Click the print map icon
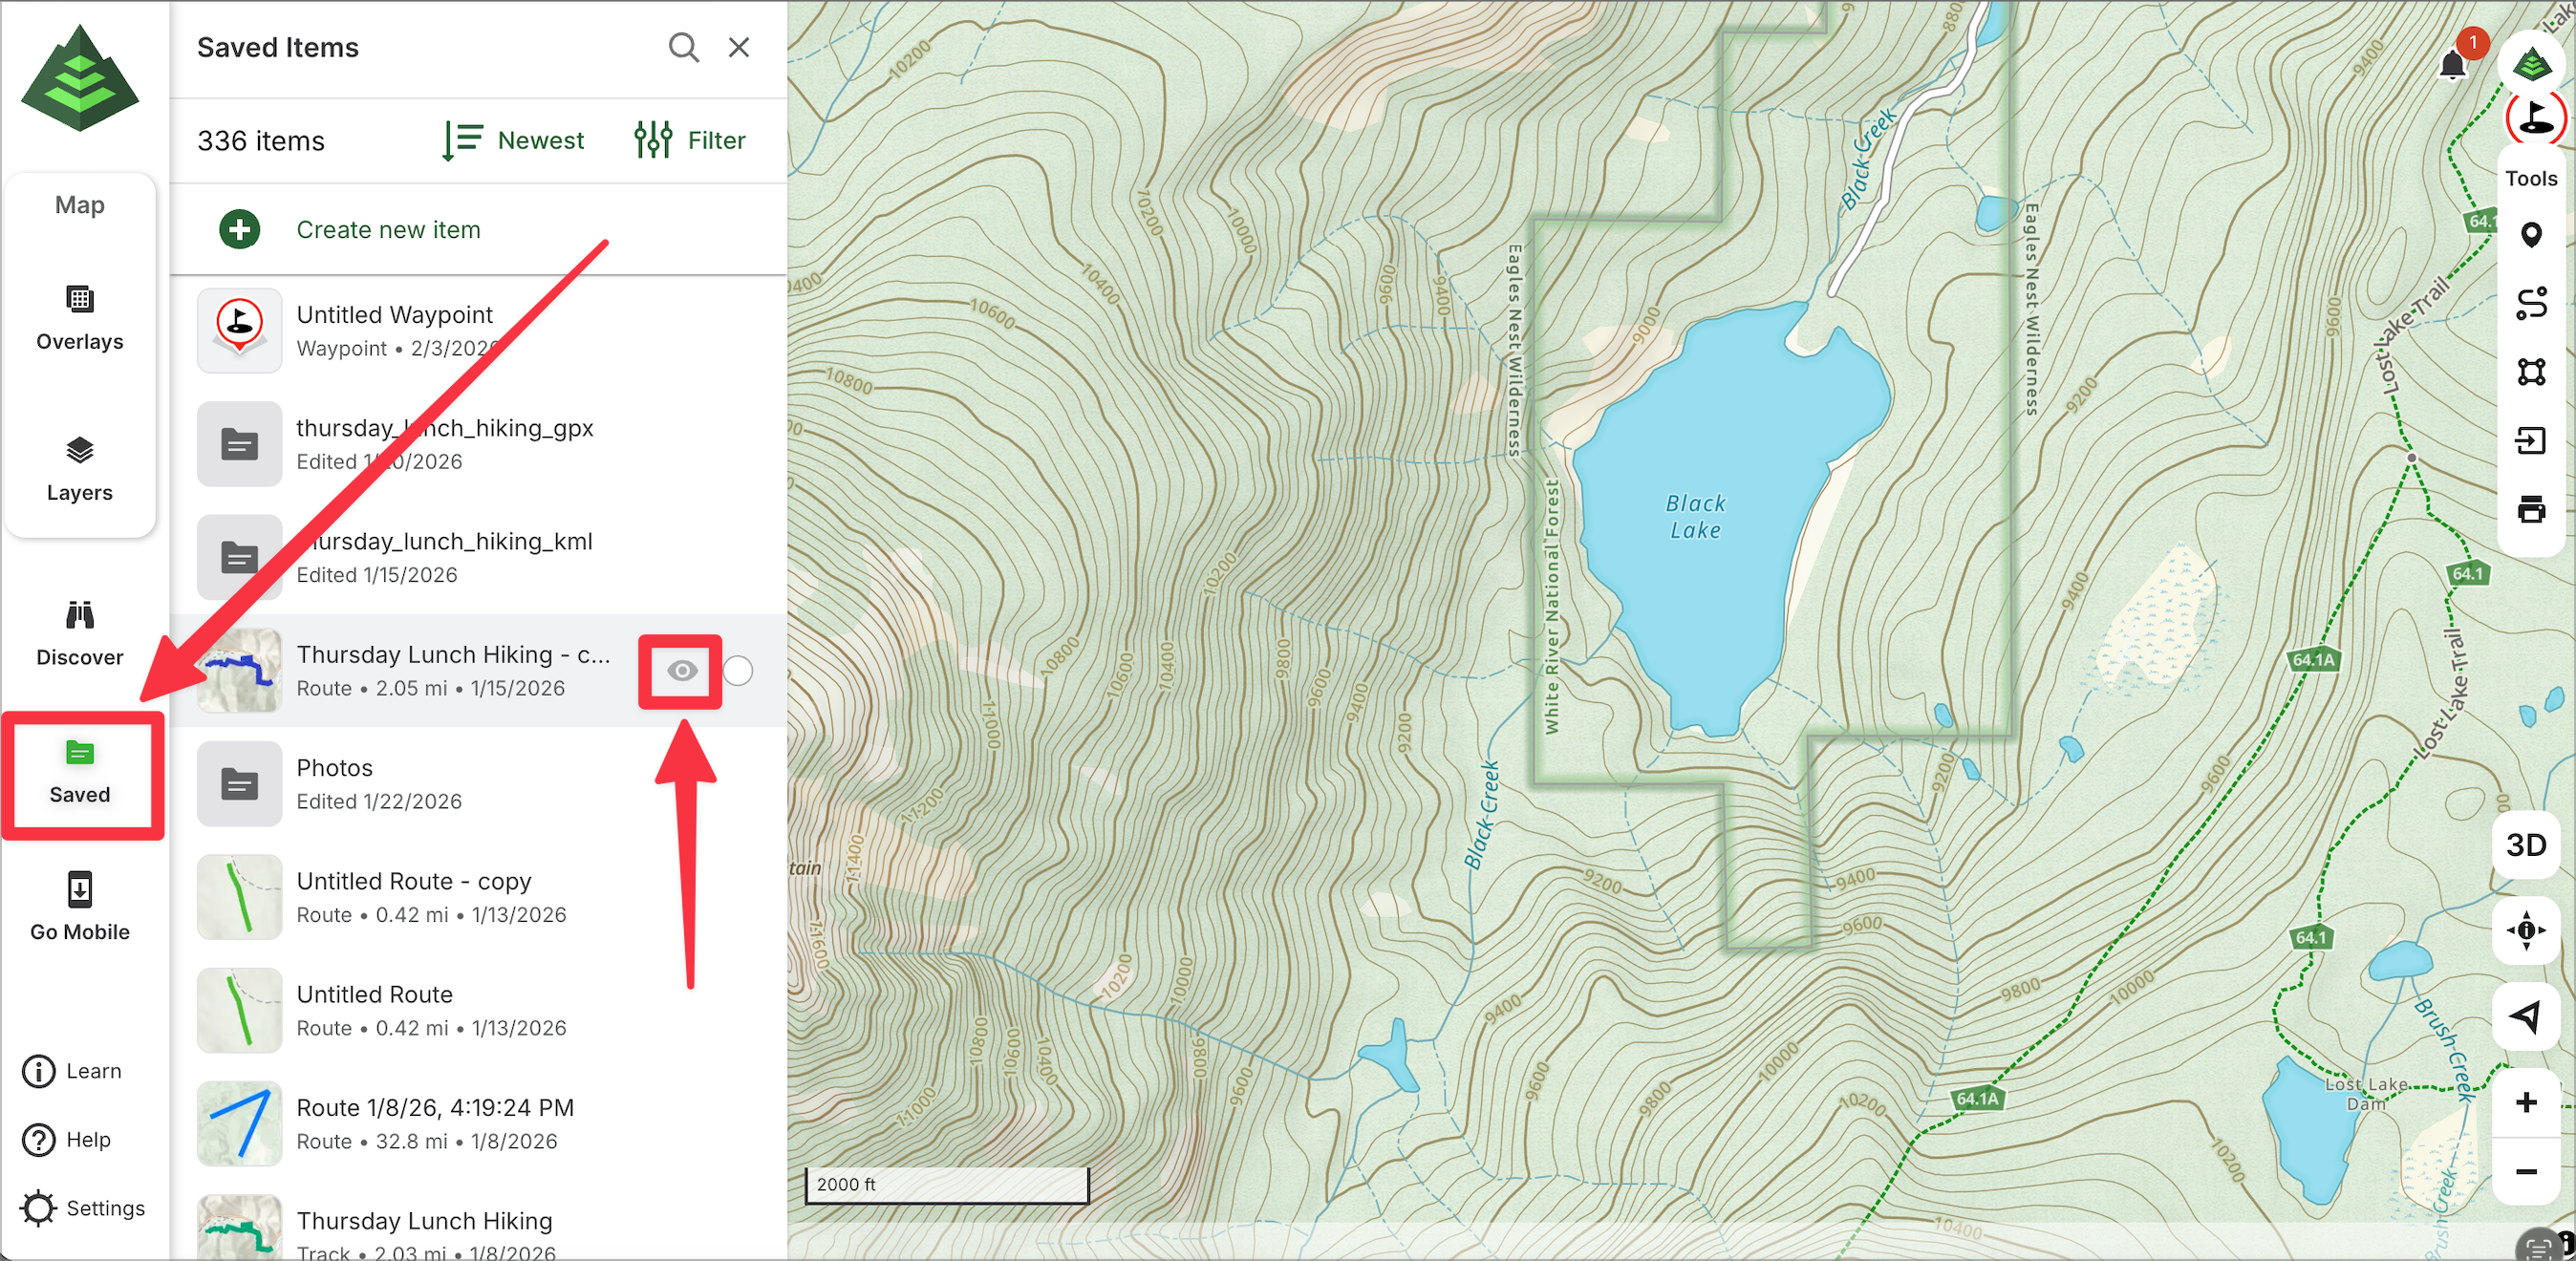Viewport: 2576px width, 1261px height. [2530, 509]
